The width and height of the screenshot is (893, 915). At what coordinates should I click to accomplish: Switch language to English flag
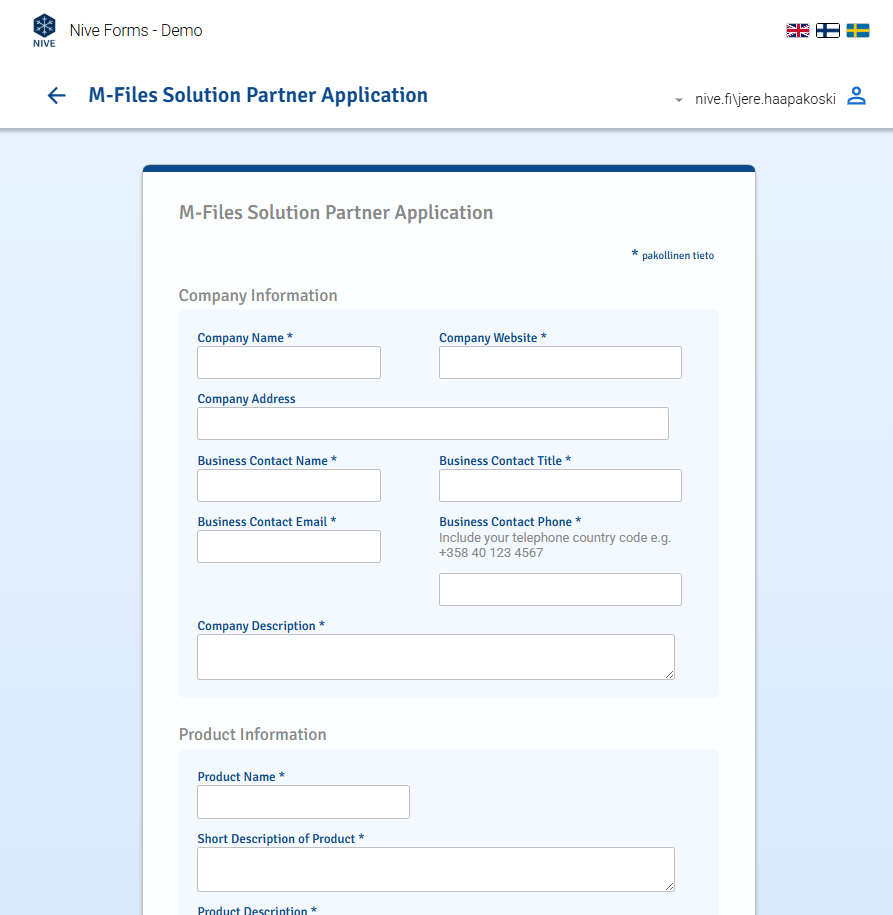pyautogui.click(x=797, y=30)
